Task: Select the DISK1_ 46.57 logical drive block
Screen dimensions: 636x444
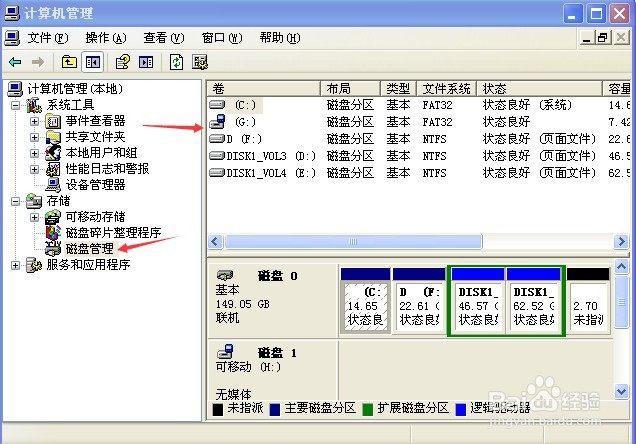Action: point(478,301)
